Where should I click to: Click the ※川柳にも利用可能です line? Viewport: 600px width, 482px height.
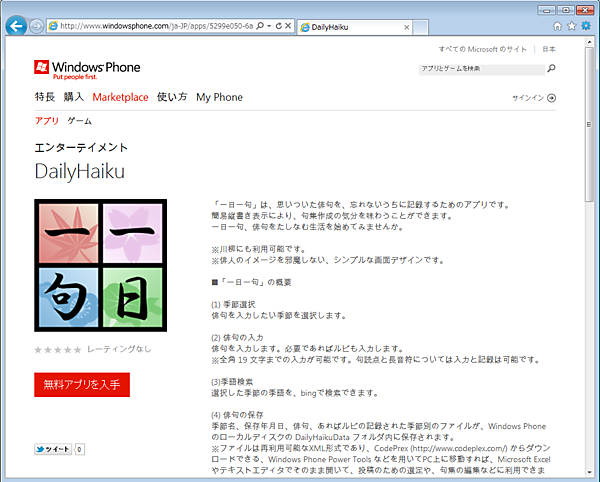pos(259,249)
